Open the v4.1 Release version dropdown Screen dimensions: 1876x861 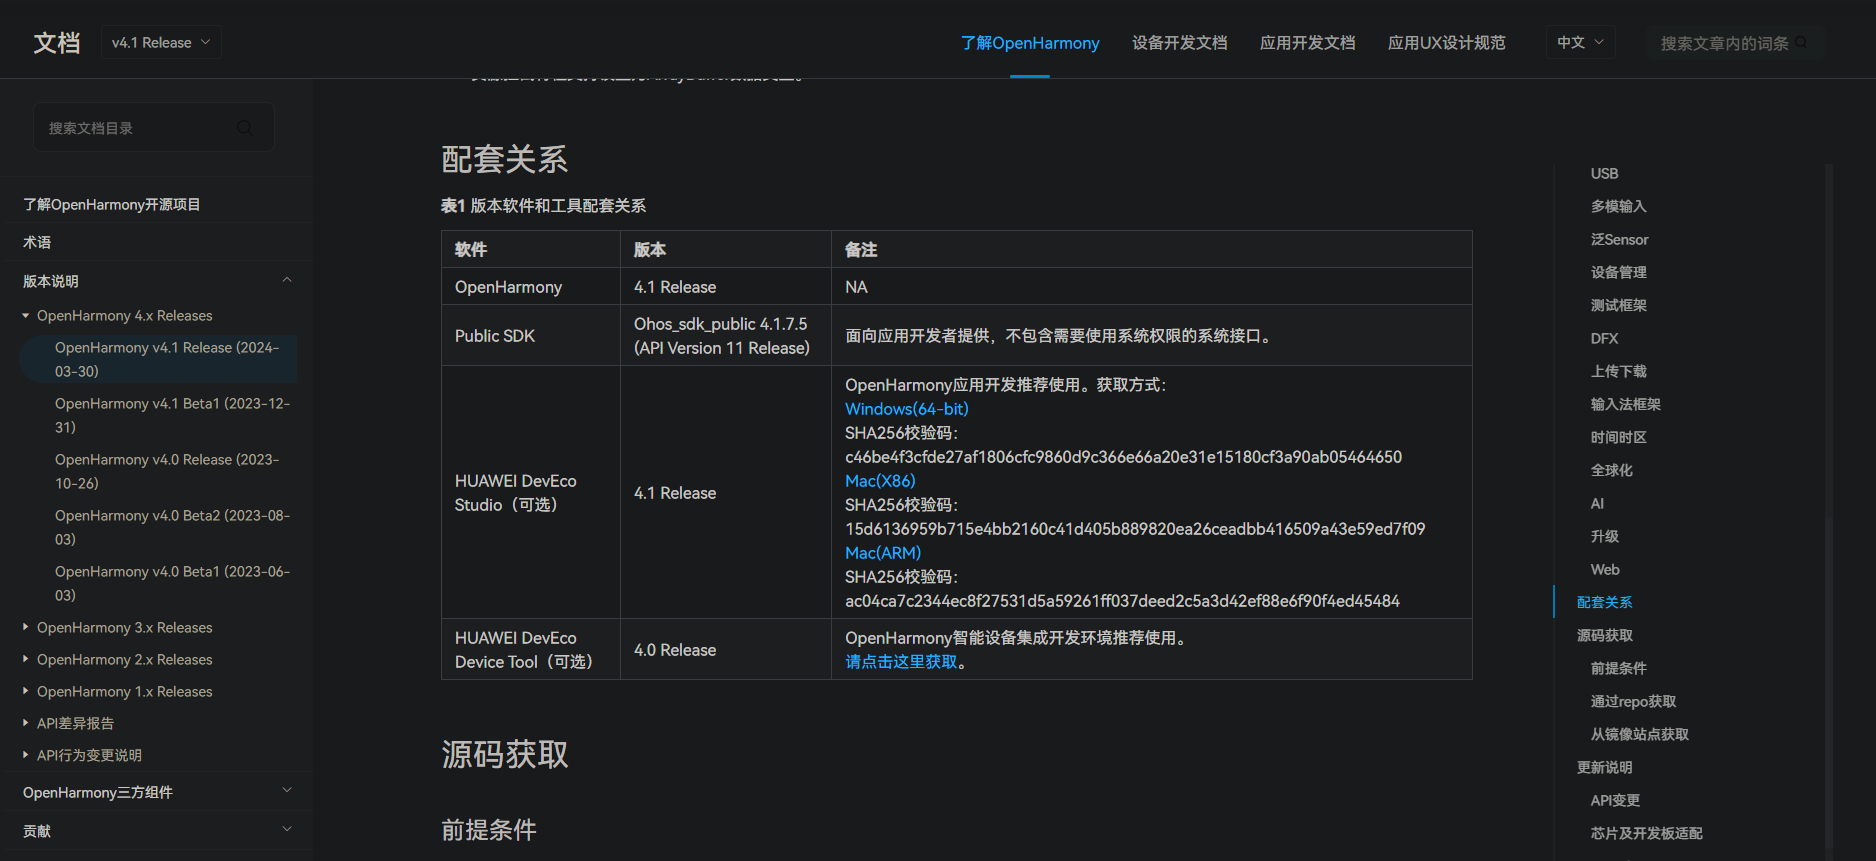(x=161, y=42)
